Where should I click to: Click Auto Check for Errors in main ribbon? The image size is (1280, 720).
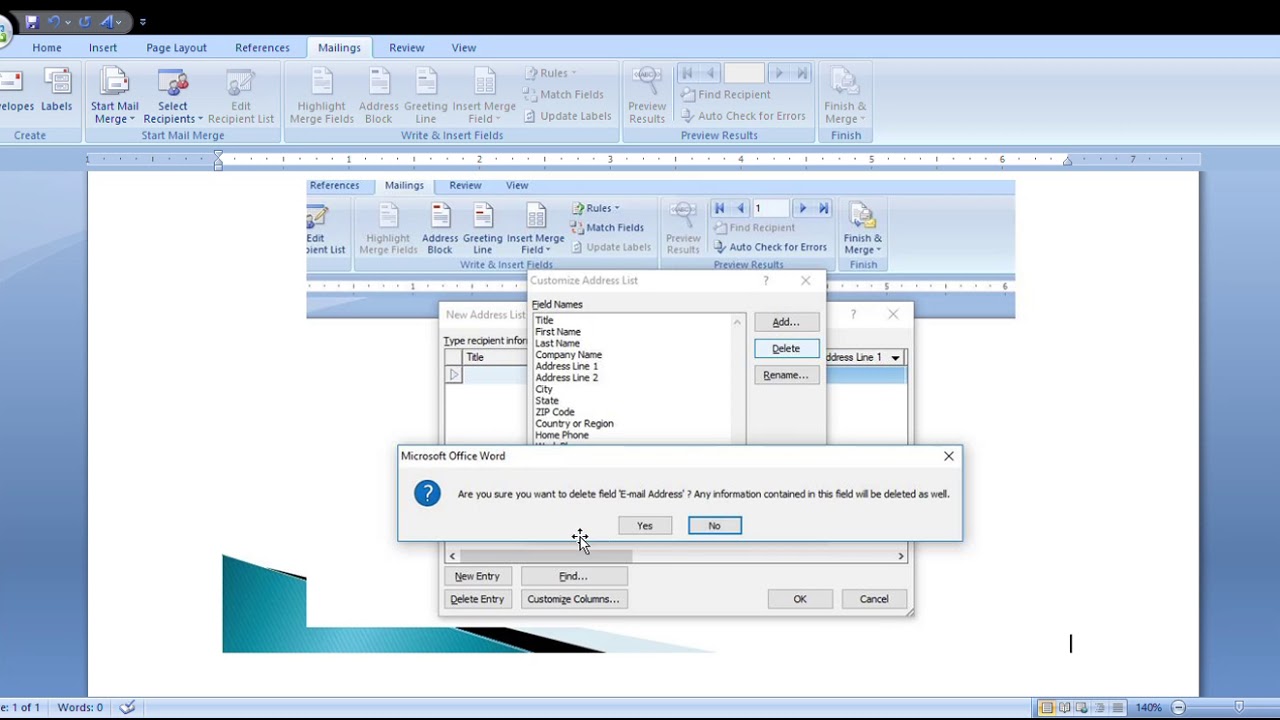point(742,116)
